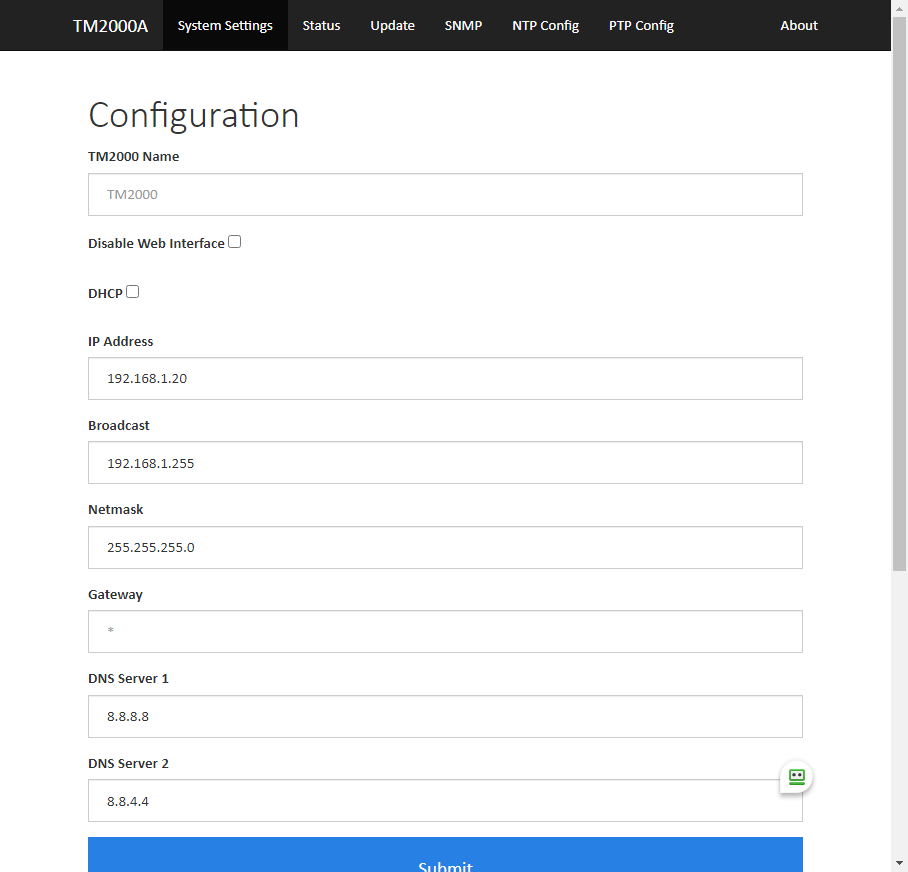Click the DNS Server 1 label
908x872 pixels.
(128, 679)
